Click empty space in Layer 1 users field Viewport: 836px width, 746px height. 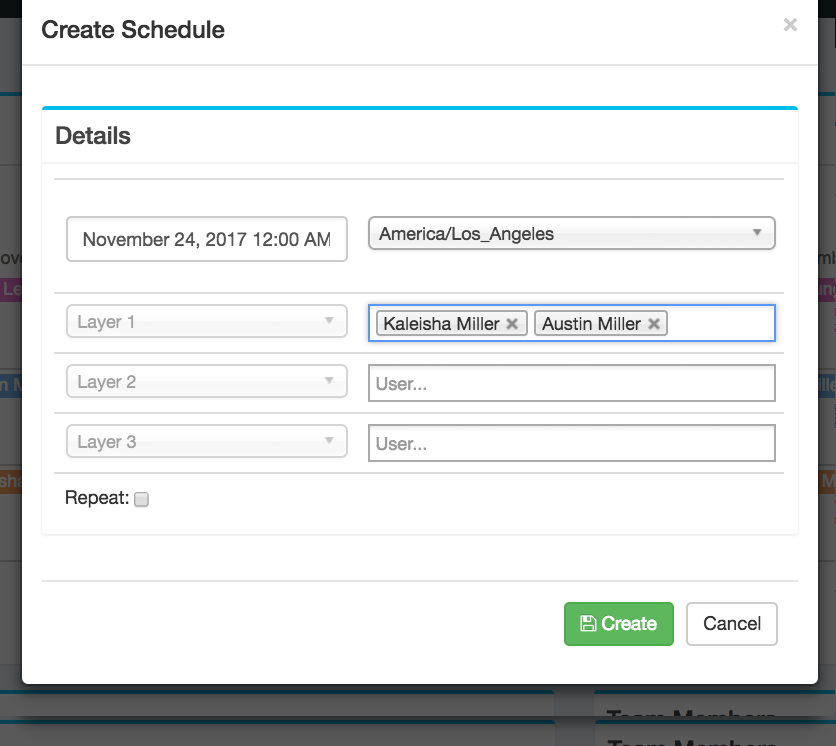(720, 323)
